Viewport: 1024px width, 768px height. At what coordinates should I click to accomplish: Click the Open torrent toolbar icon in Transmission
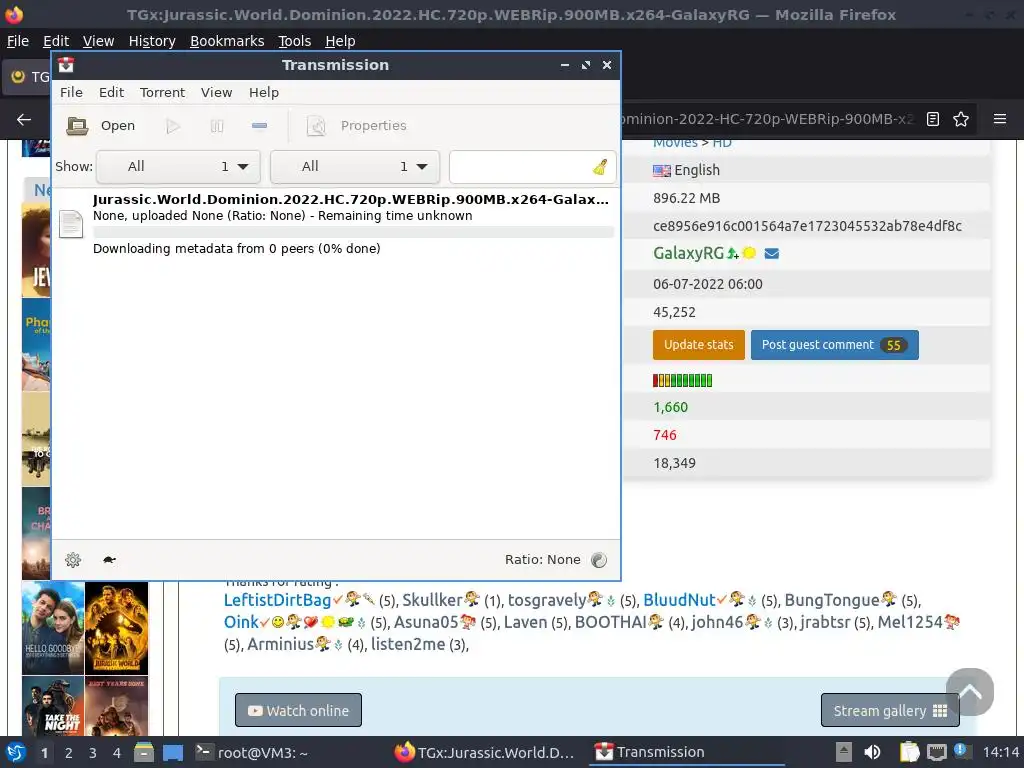click(x=78, y=125)
